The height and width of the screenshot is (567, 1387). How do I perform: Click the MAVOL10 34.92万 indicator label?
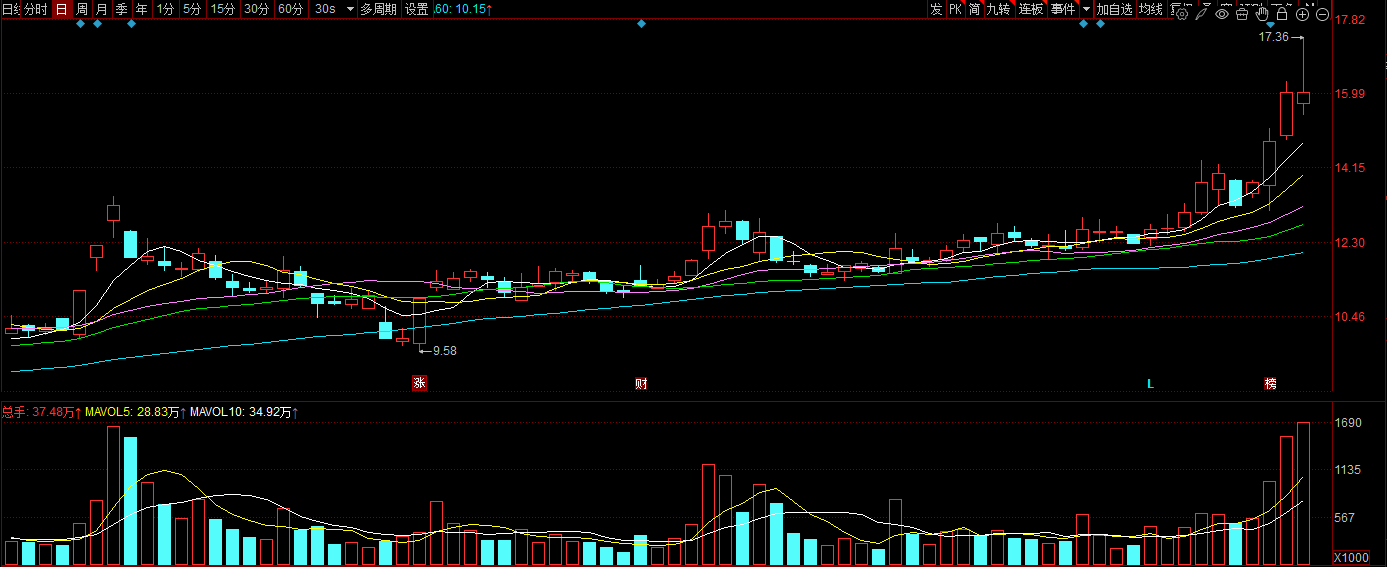pyautogui.click(x=244, y=411)
